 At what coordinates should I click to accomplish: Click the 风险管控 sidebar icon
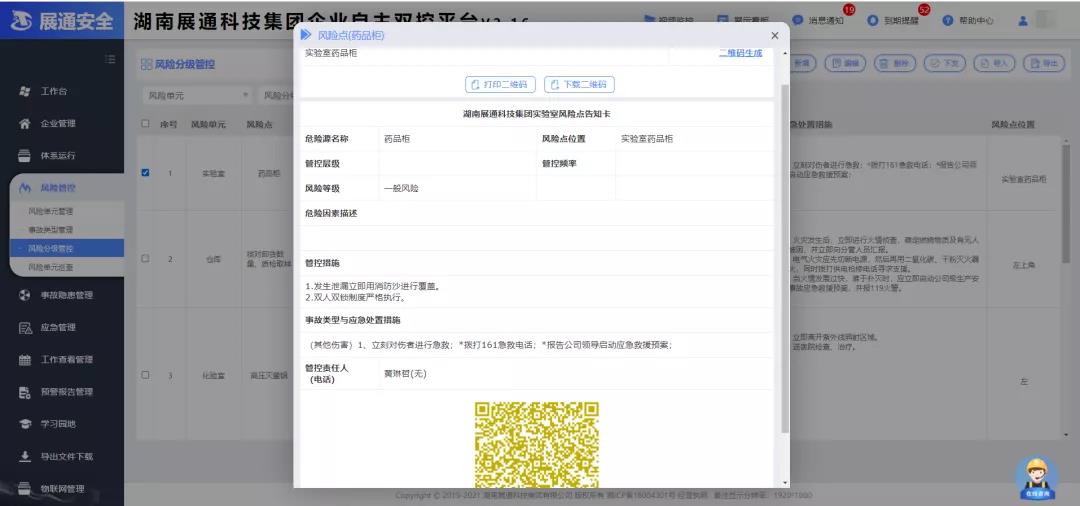coord(25,187)
